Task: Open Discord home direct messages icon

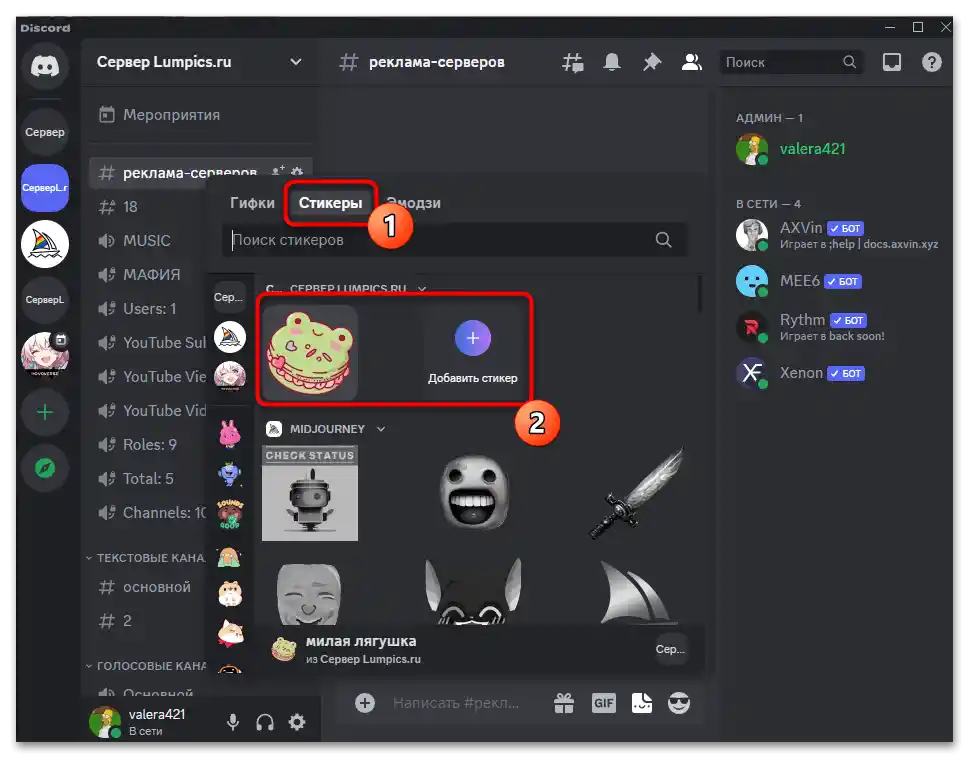Action: click(x=44, y=65)
